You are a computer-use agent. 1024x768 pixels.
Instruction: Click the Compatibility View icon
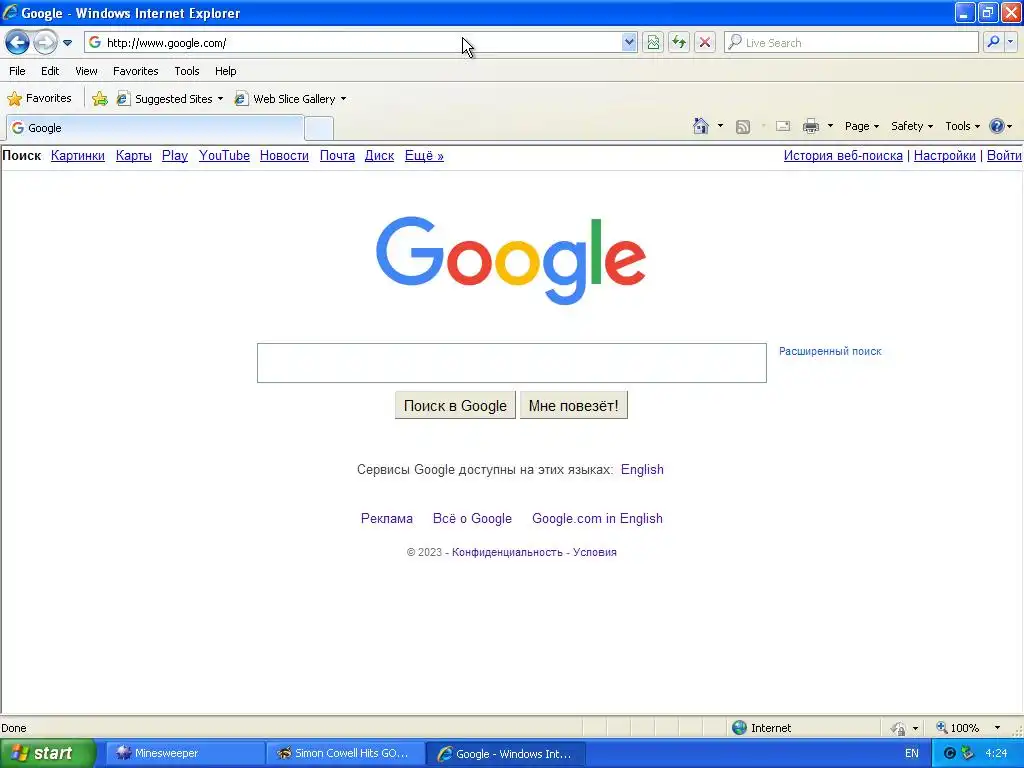point(653,42)
